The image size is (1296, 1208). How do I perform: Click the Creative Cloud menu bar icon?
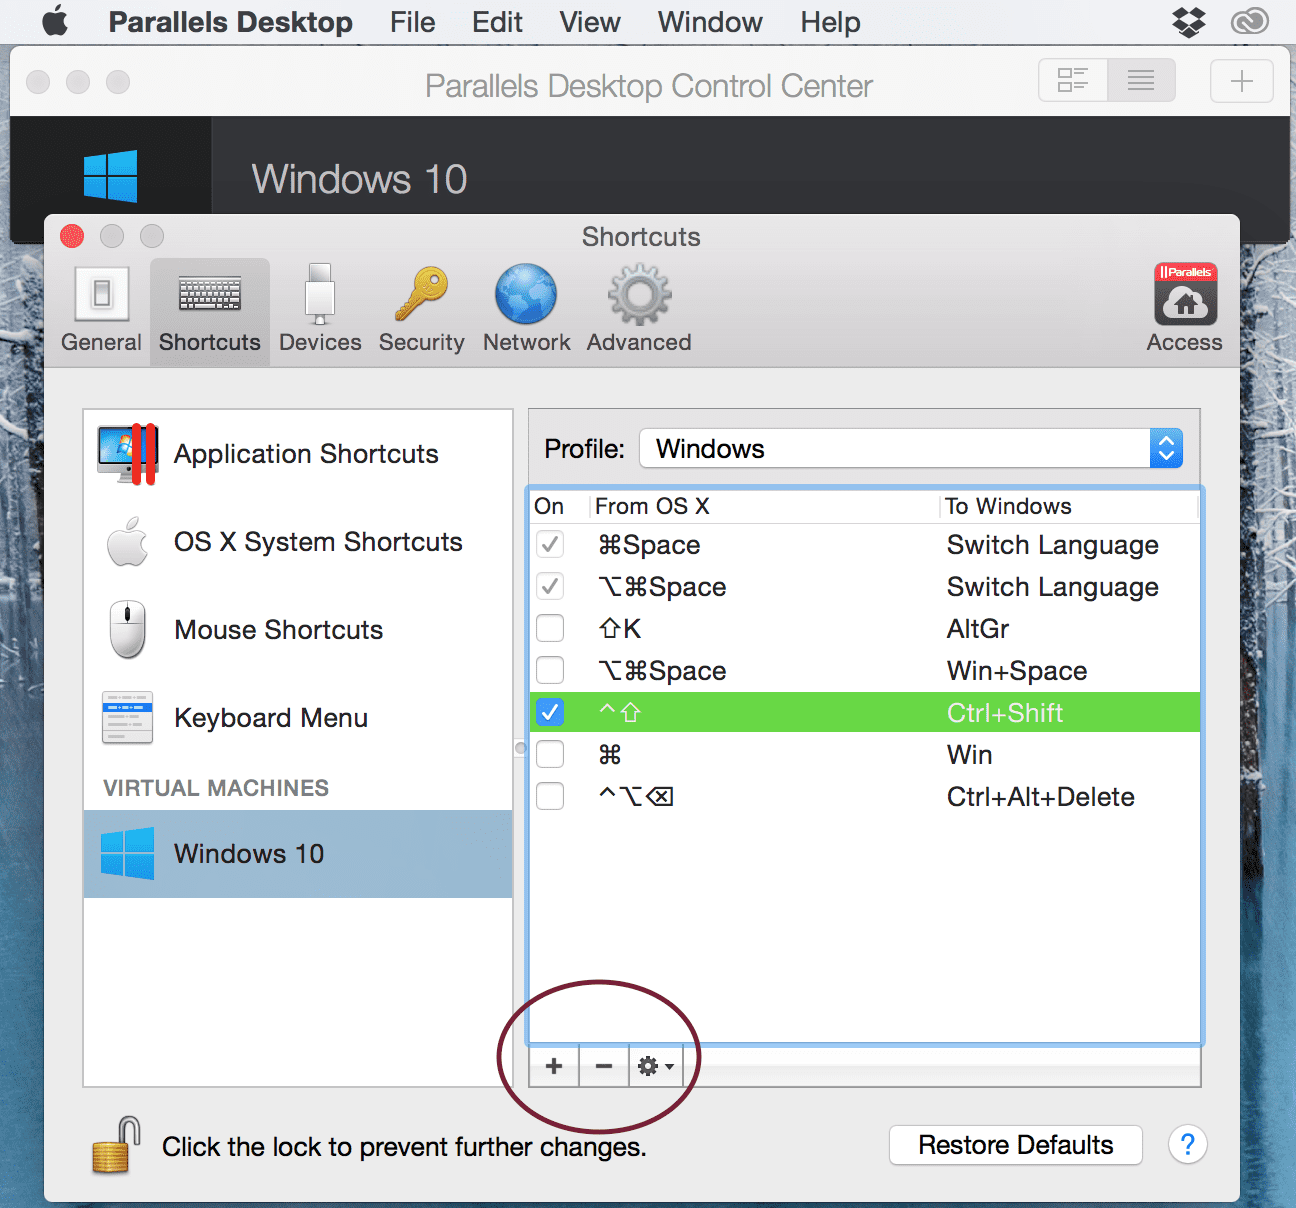1249,21
